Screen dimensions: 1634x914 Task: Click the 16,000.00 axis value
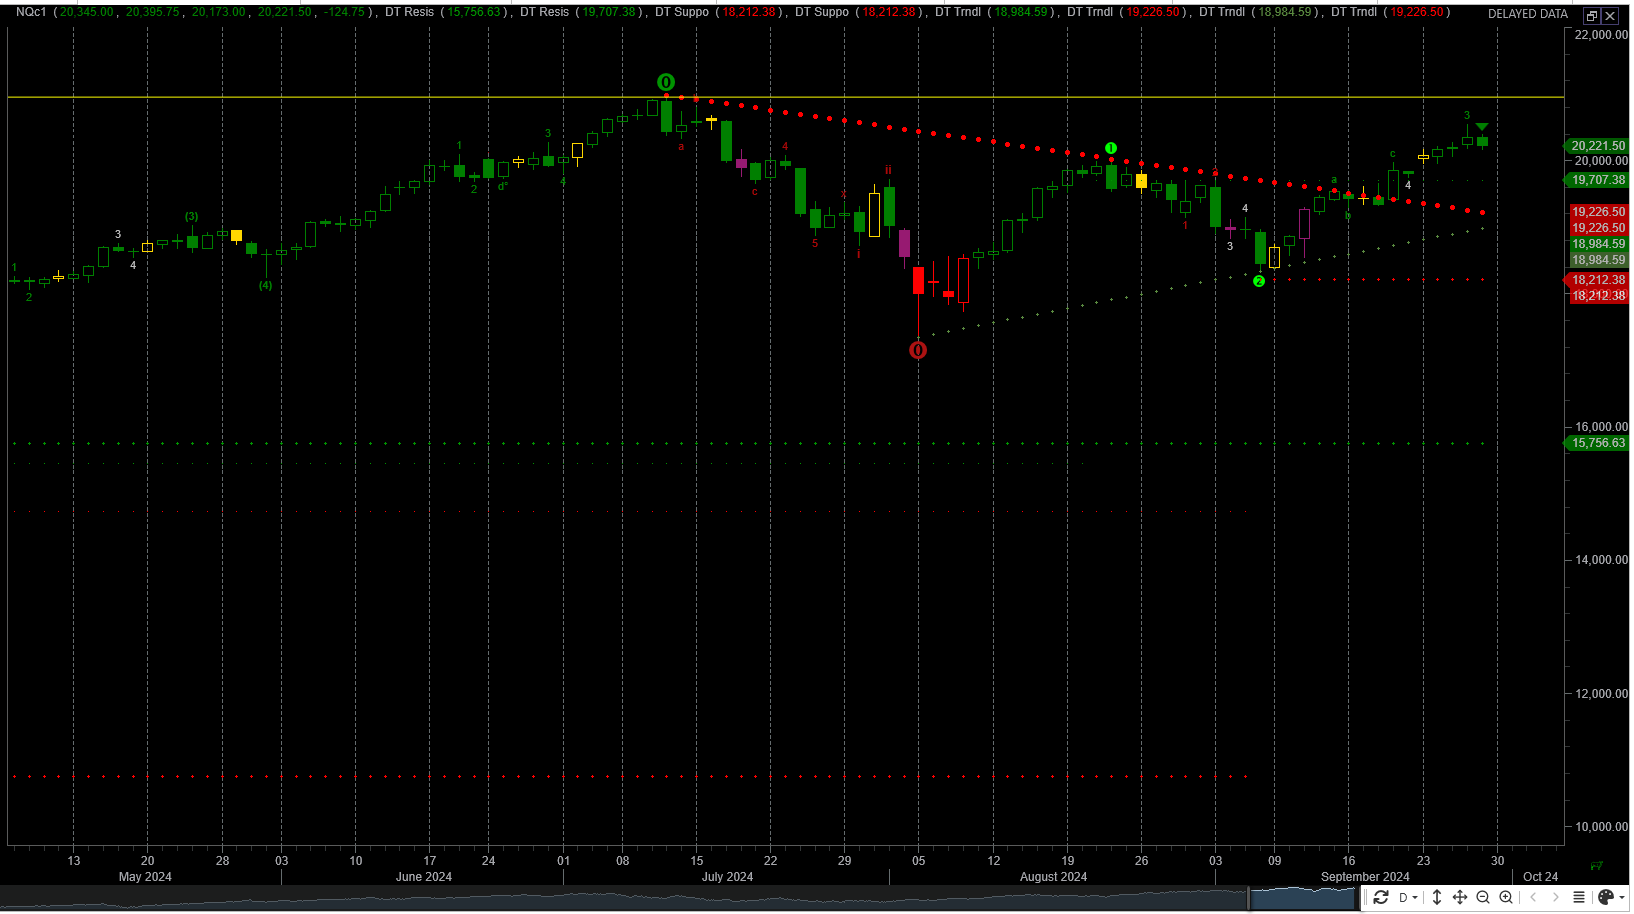click(x=1601, y=427)
